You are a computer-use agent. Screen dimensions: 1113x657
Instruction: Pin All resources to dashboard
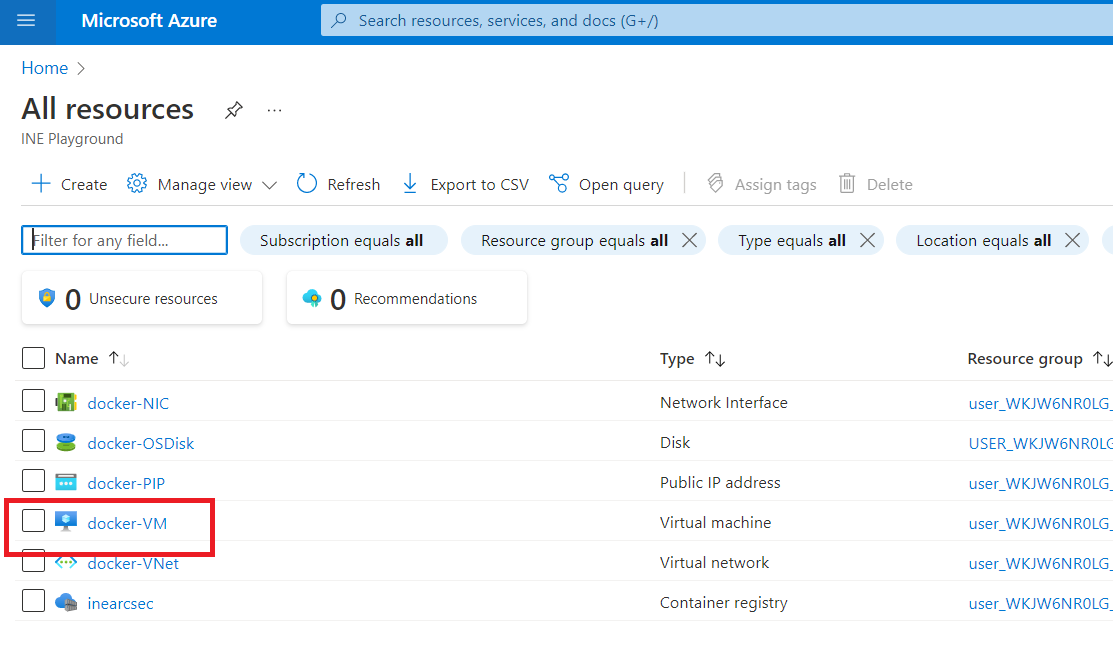click(233, 110)
